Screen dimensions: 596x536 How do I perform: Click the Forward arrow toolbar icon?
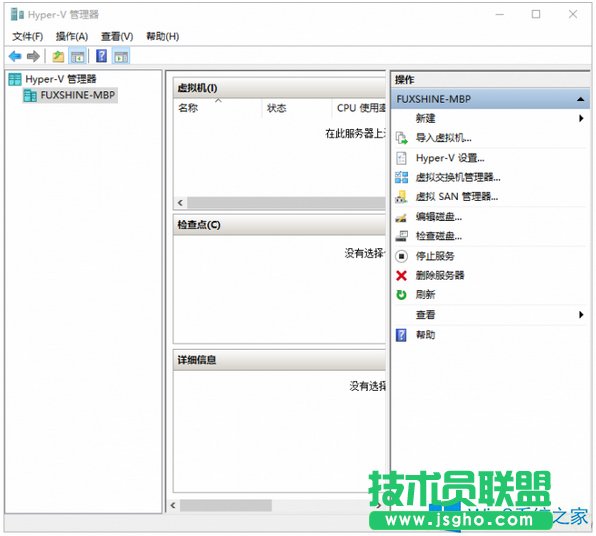[x=33, y=57]
